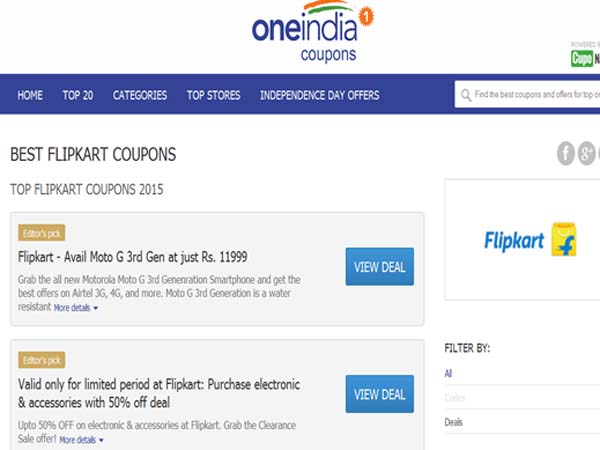Go to the Top 20 menu
The image size is (600, 450).
78,96
